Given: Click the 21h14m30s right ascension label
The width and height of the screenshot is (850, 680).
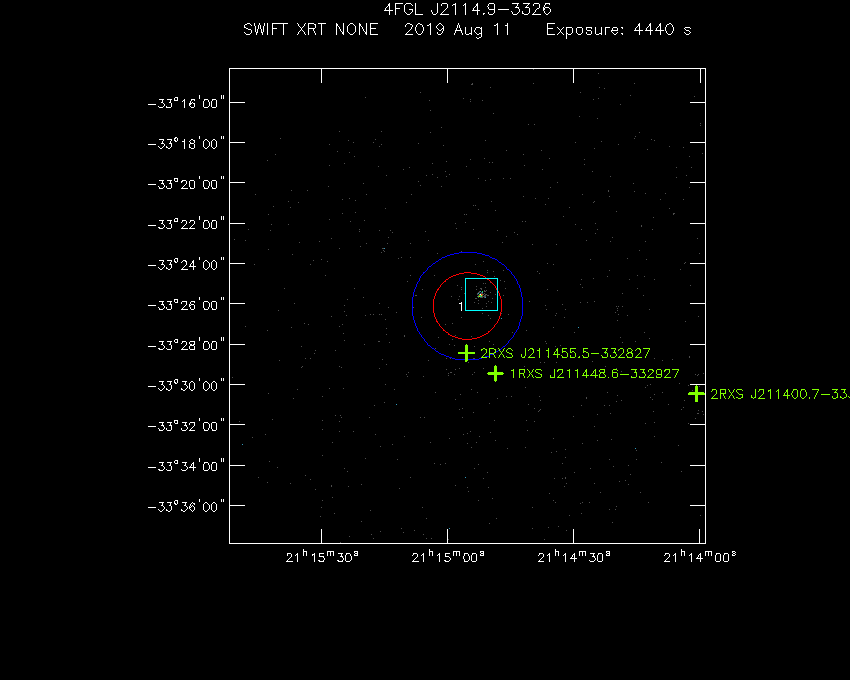Looking at the screenshot, I should click(574, 557).
